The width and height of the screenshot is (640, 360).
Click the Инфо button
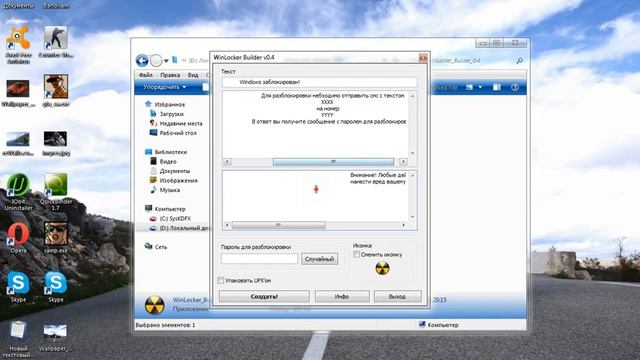pyautogui.click(x=342, y=296)
